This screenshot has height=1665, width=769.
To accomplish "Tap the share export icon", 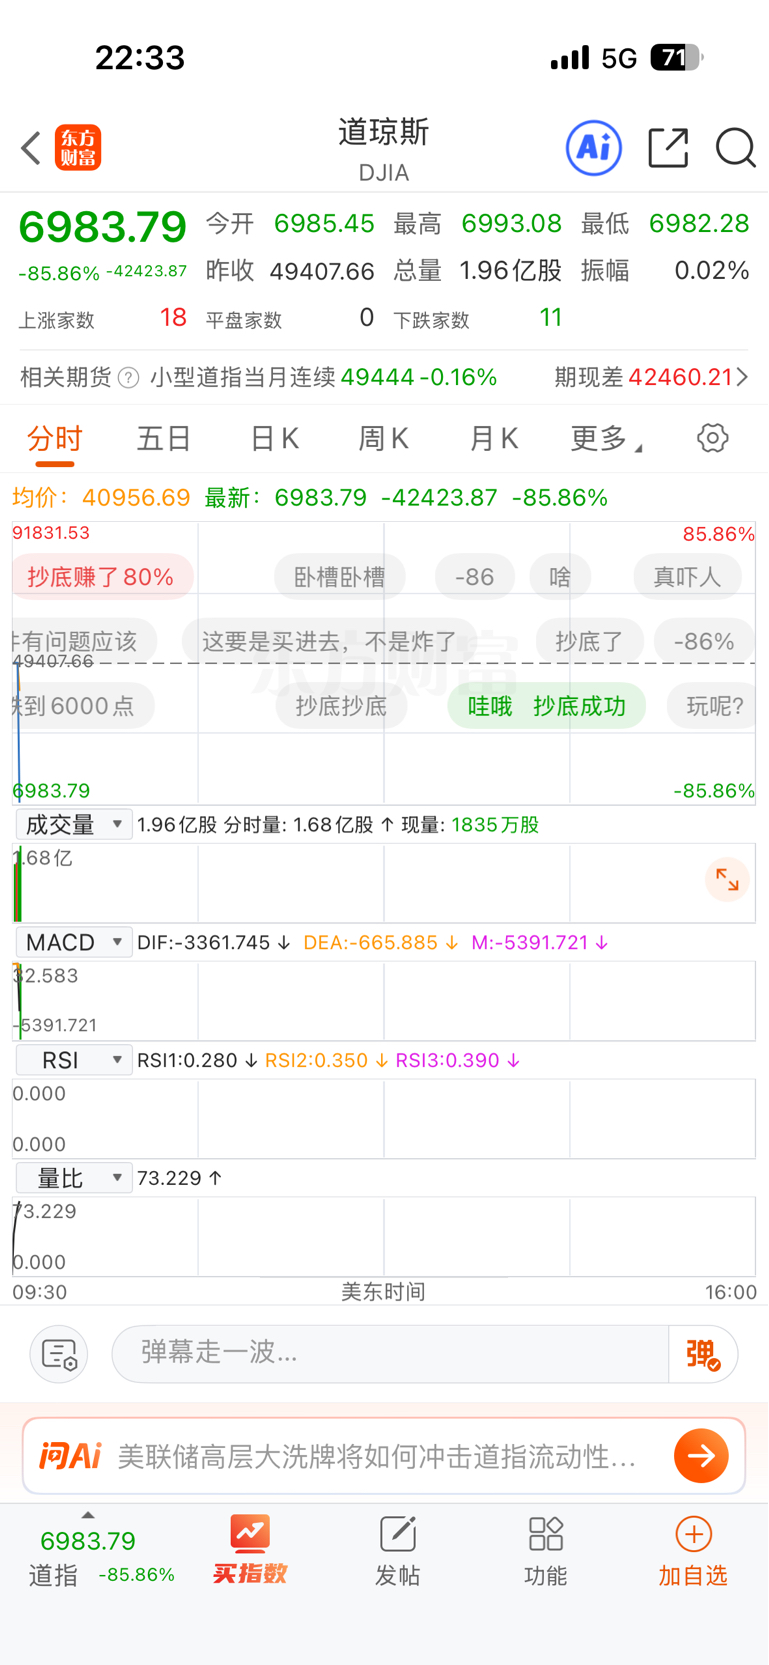I will click(x=668, y=148).
